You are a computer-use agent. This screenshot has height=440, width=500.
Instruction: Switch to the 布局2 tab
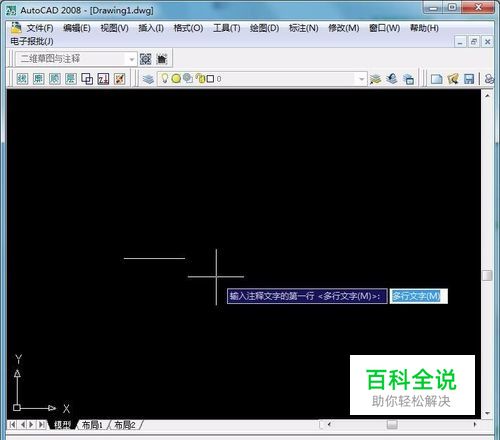click(125, 425)
